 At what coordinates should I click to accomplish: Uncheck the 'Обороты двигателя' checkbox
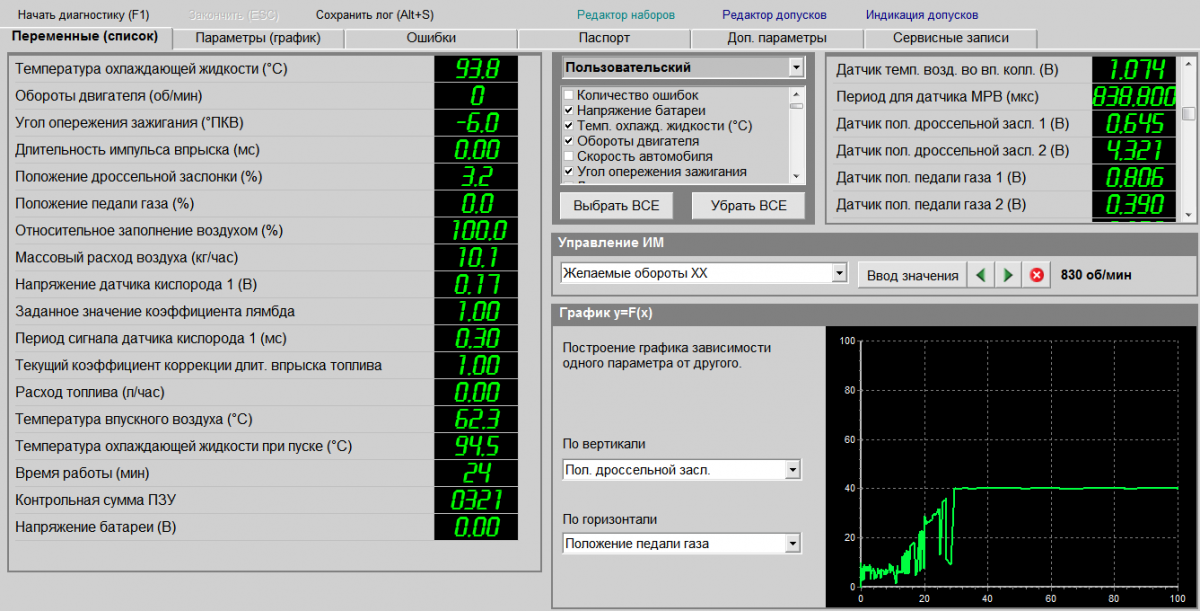point(569,141)
